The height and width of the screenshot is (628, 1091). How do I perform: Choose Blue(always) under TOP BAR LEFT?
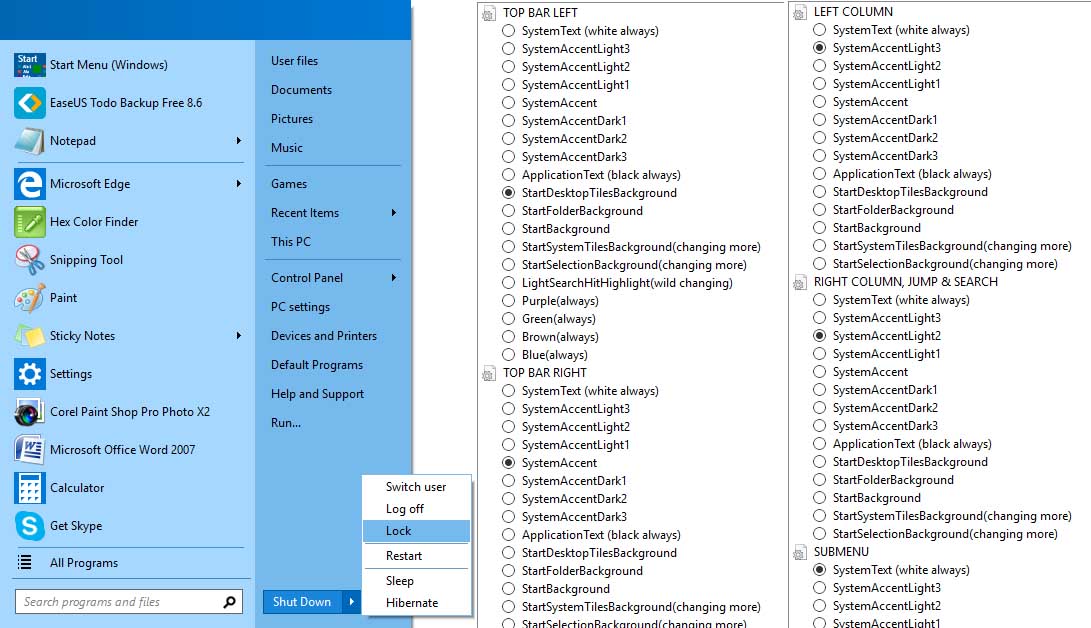pyautogui.click(x=509, y=355)
